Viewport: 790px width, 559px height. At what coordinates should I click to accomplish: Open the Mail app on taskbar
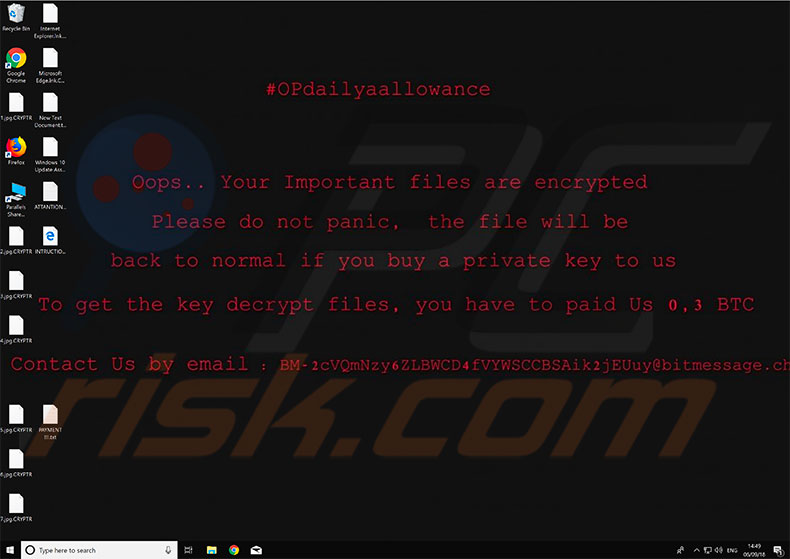pos(256,550)
